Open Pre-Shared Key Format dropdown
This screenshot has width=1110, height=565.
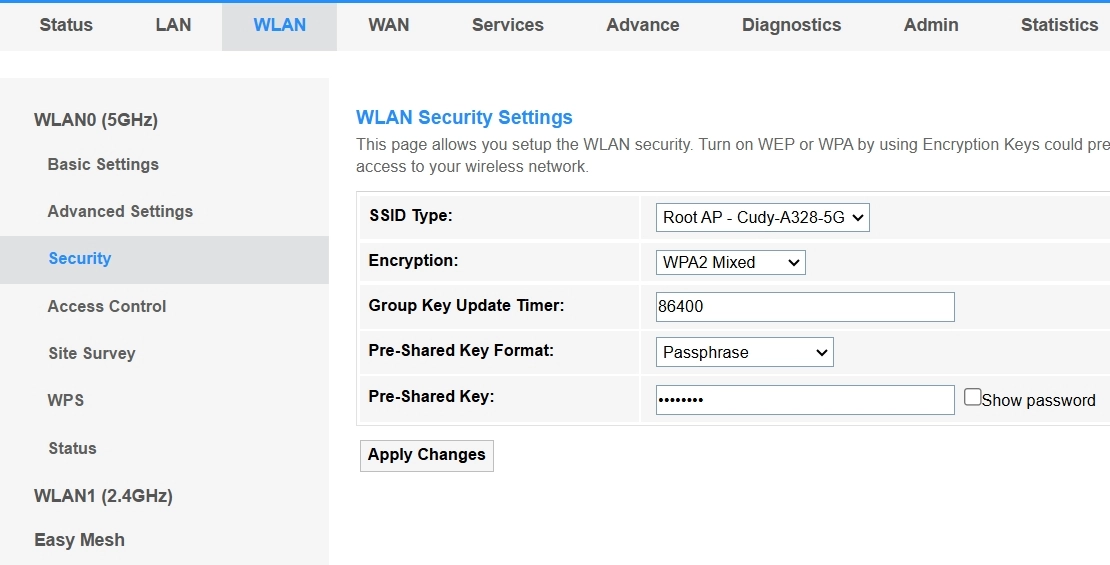click(x=744, y=352)
